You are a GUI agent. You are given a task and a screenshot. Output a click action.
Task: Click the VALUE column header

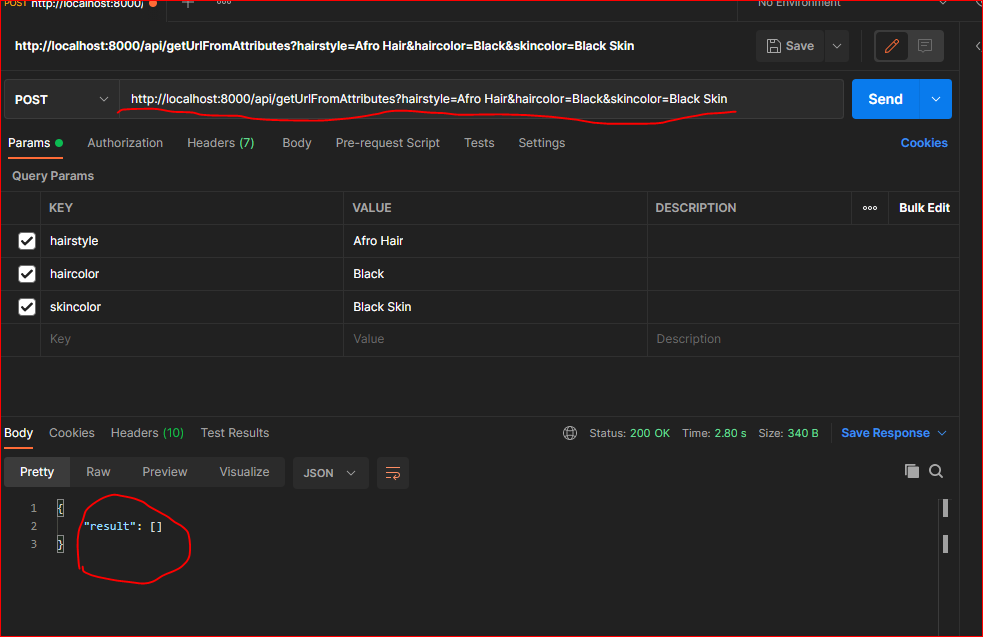372,208
